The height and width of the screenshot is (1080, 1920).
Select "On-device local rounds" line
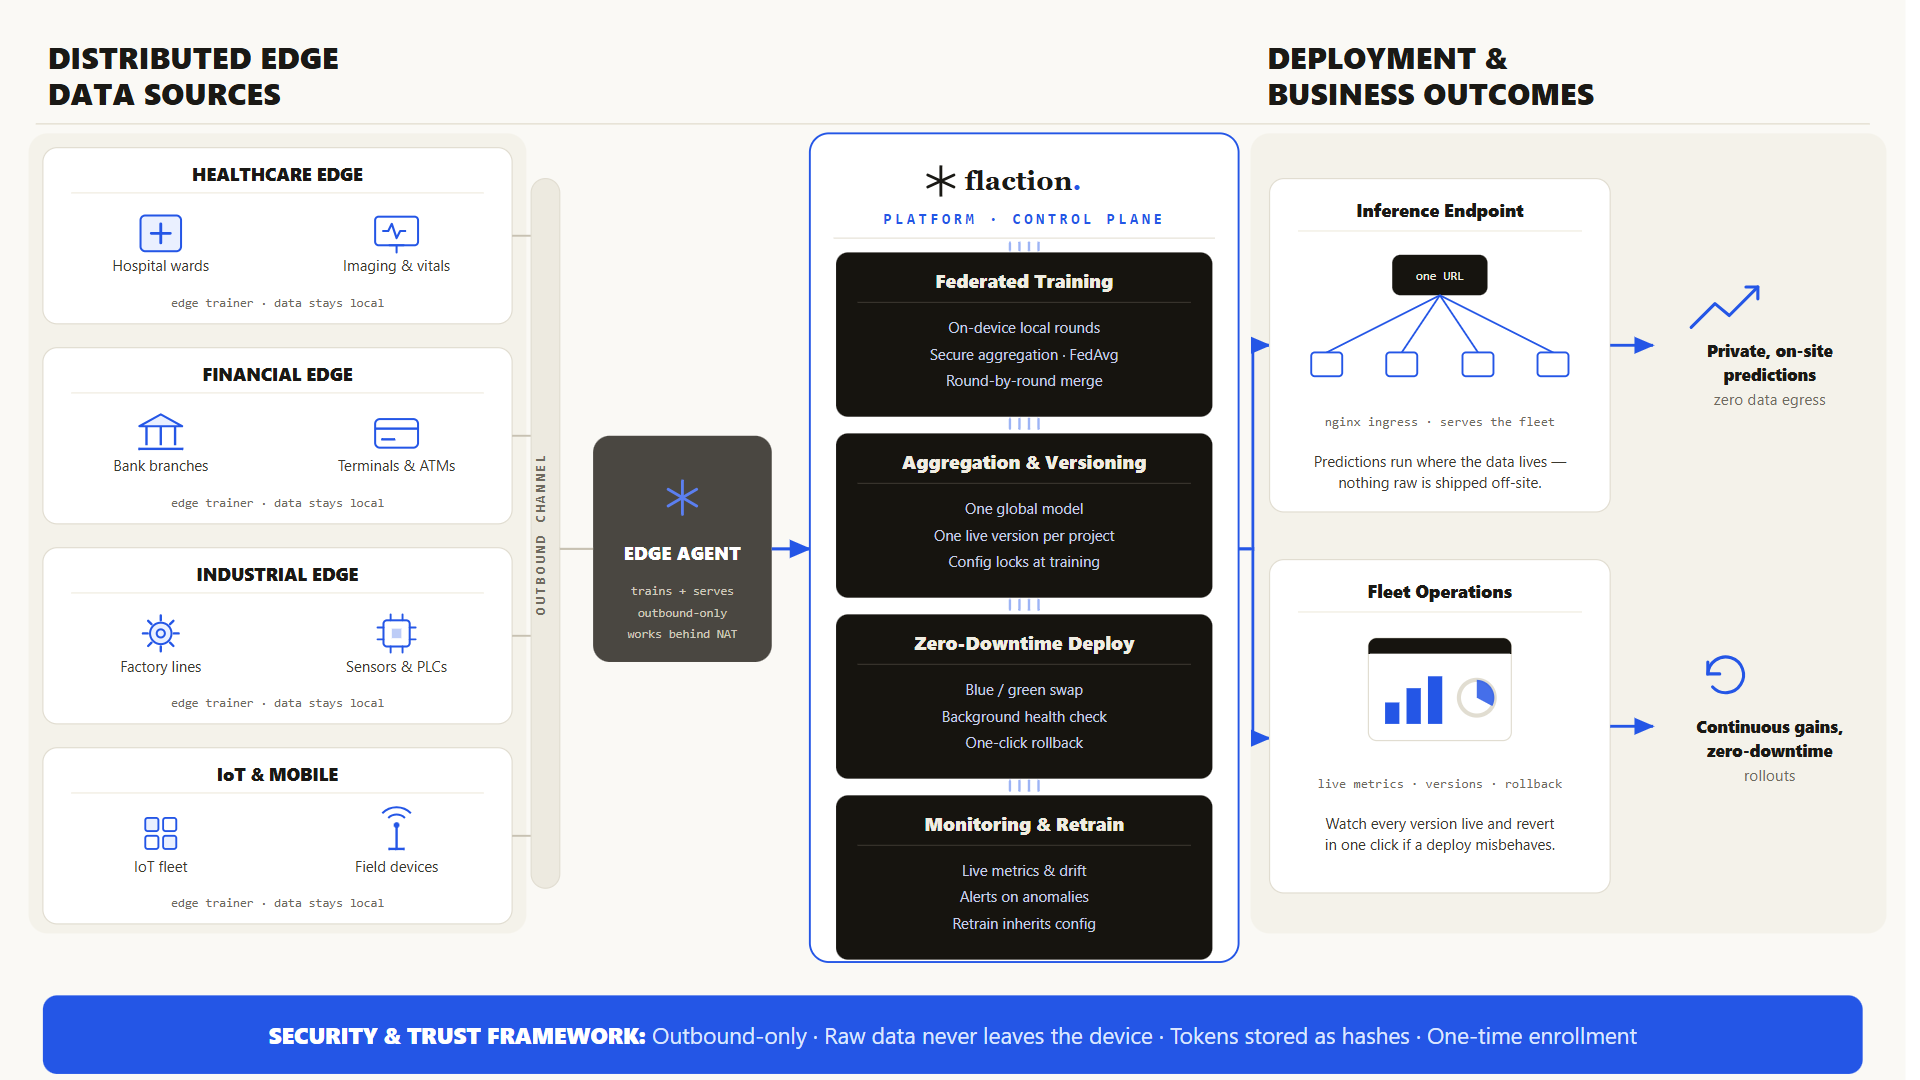1024,328
